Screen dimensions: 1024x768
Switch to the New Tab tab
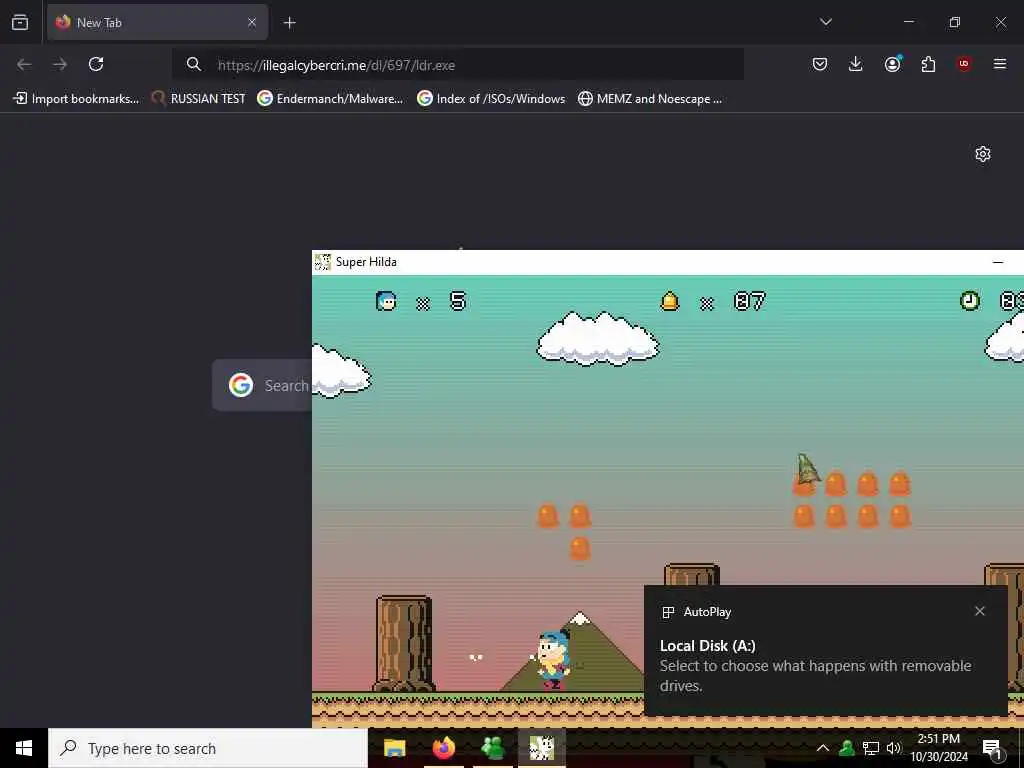click(157, 22)
